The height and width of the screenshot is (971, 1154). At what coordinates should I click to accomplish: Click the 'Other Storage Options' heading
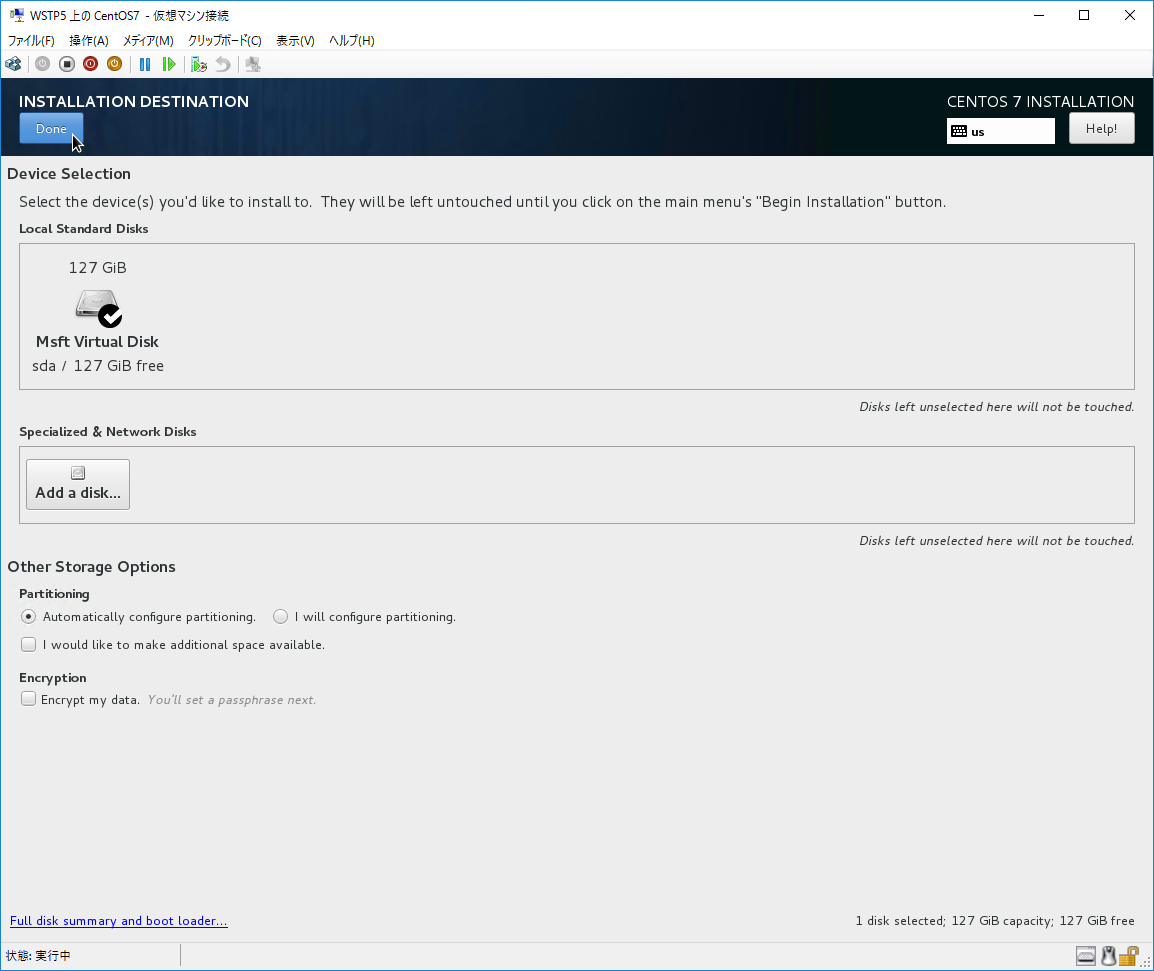tap(91, 567)
